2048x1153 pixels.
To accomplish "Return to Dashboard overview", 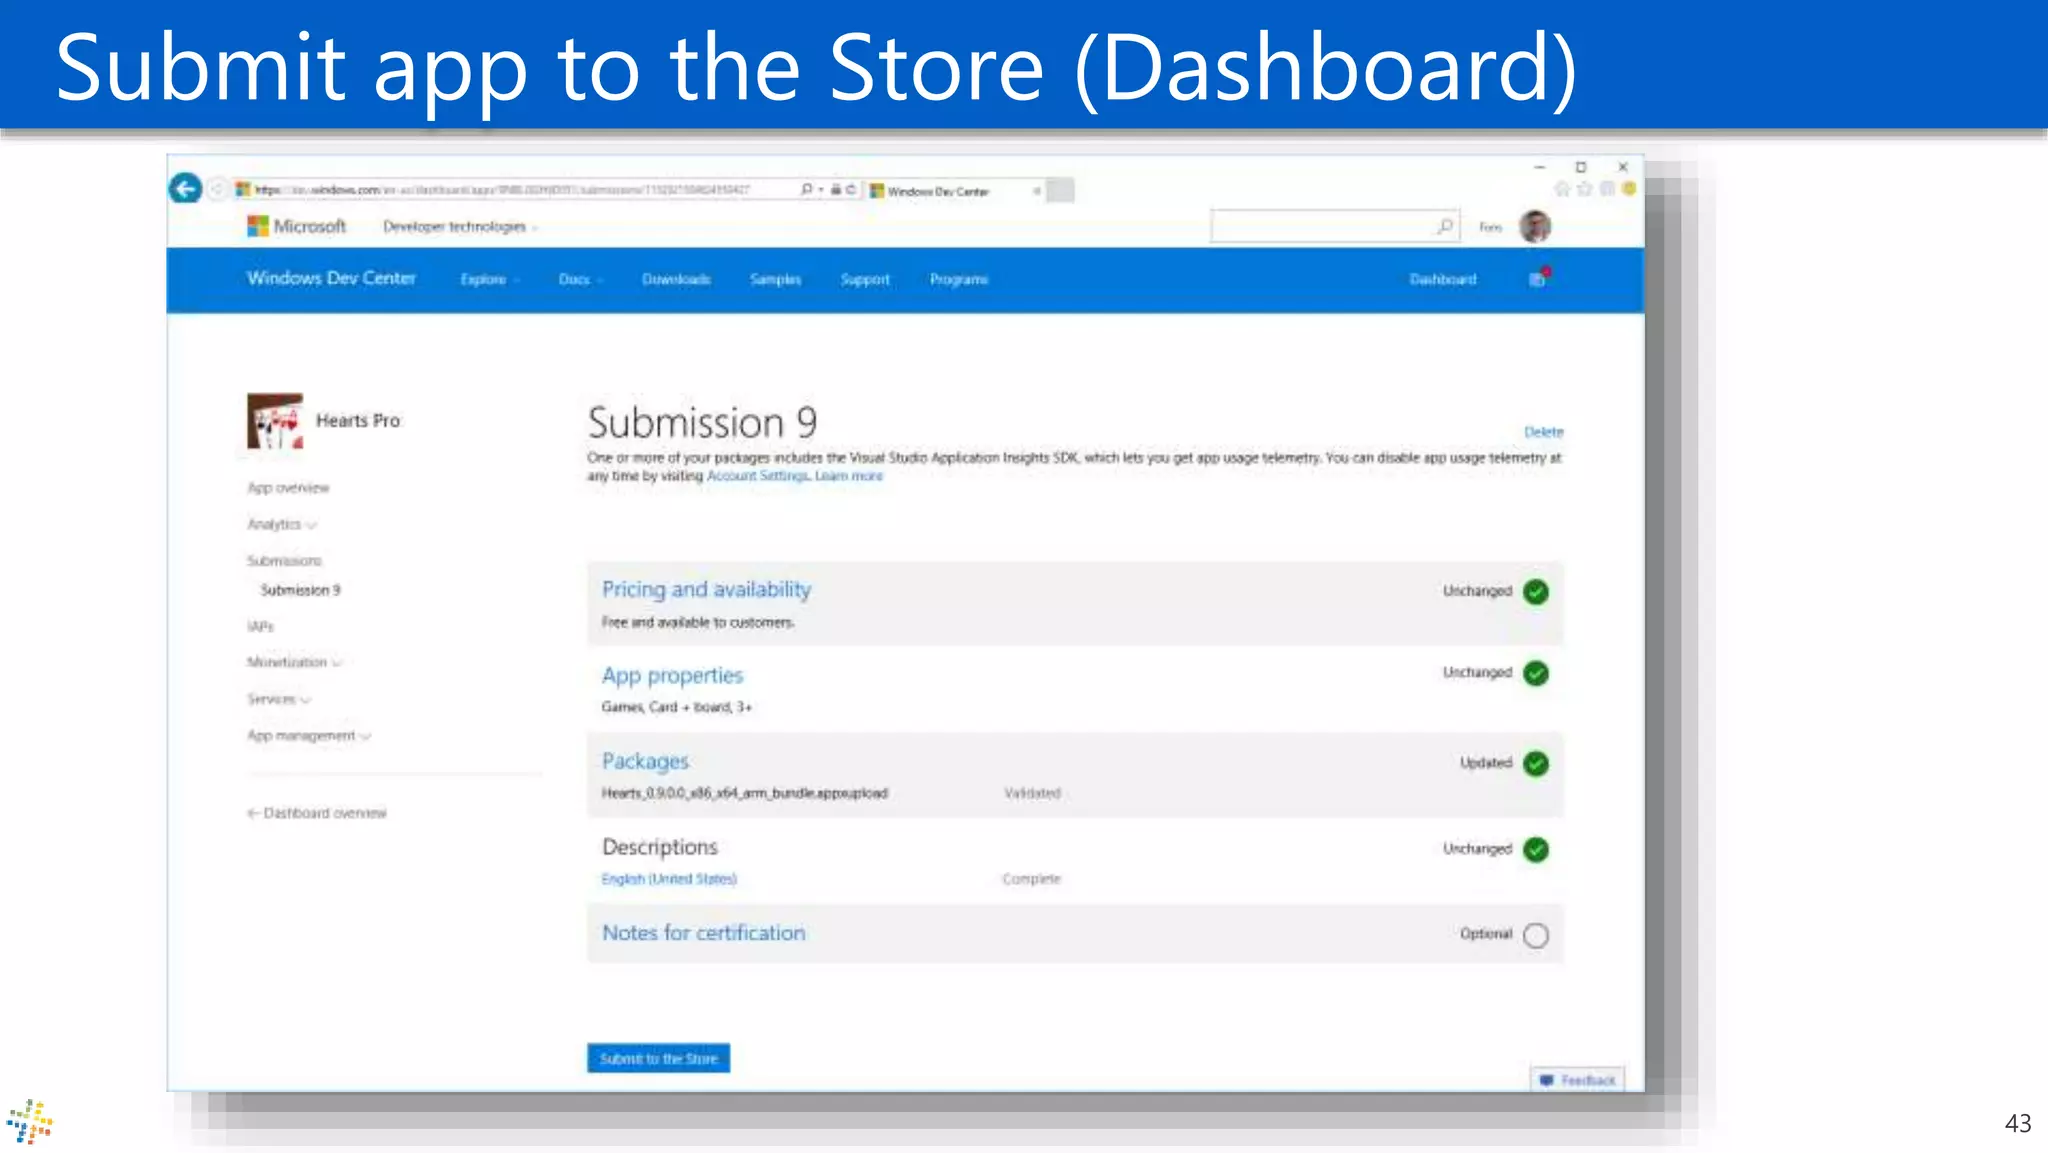I will 317,813.
